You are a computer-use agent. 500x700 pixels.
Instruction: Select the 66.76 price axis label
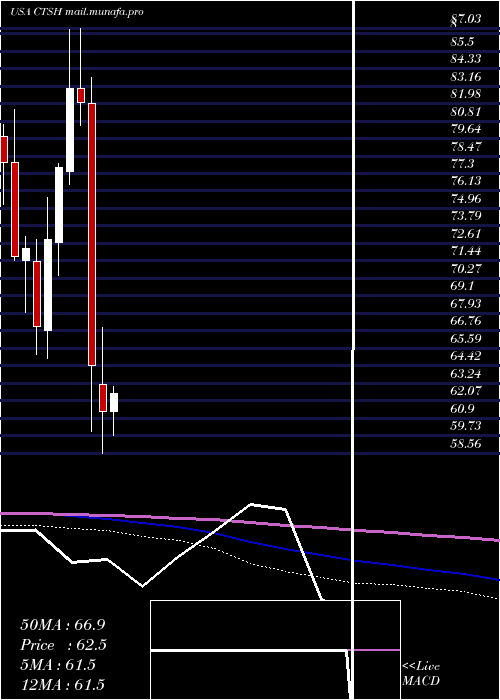coord(466,321)
